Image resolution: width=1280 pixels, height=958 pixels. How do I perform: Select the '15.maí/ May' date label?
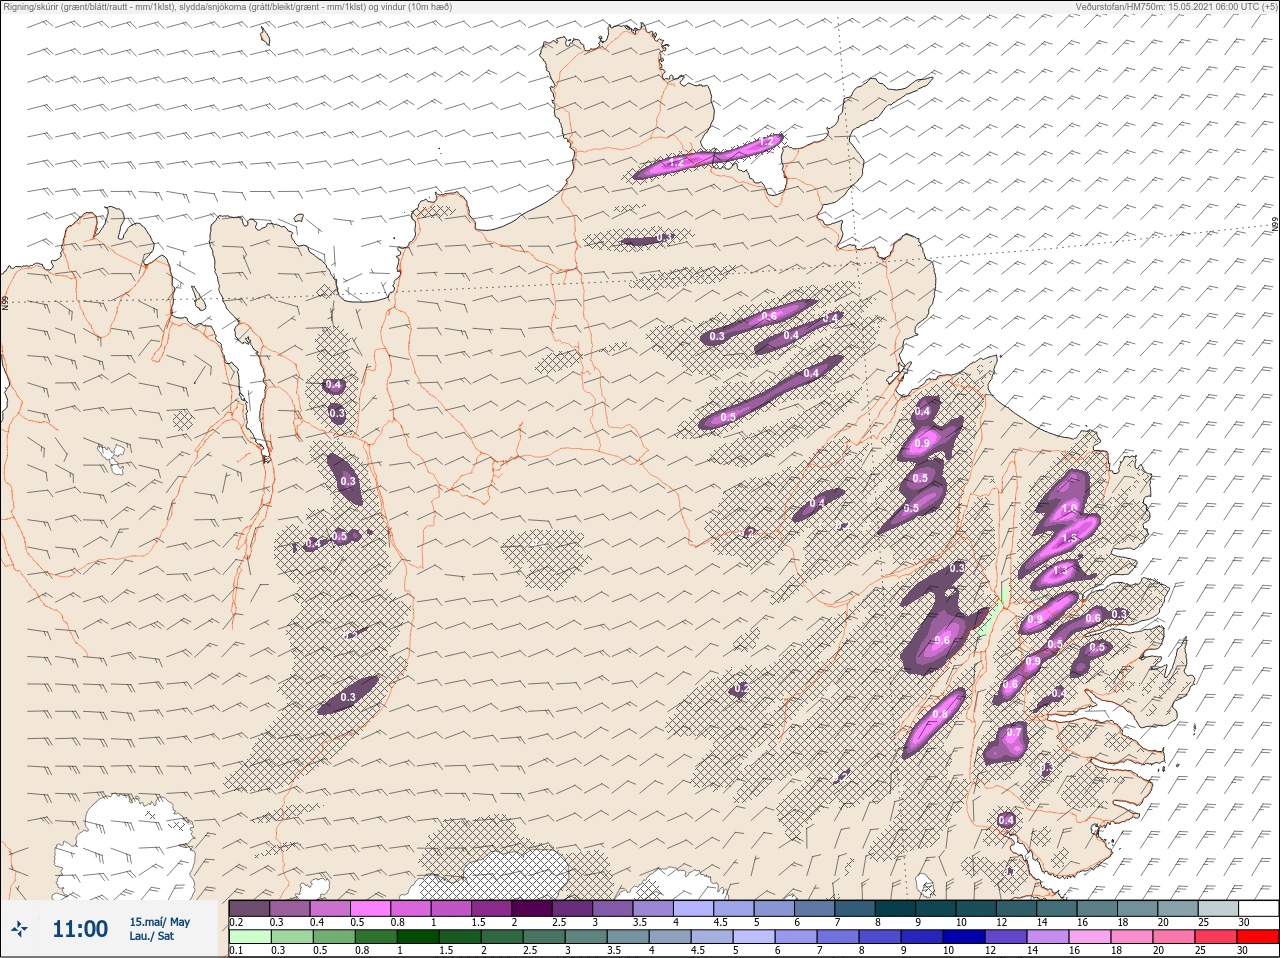(x=159, y=922)
